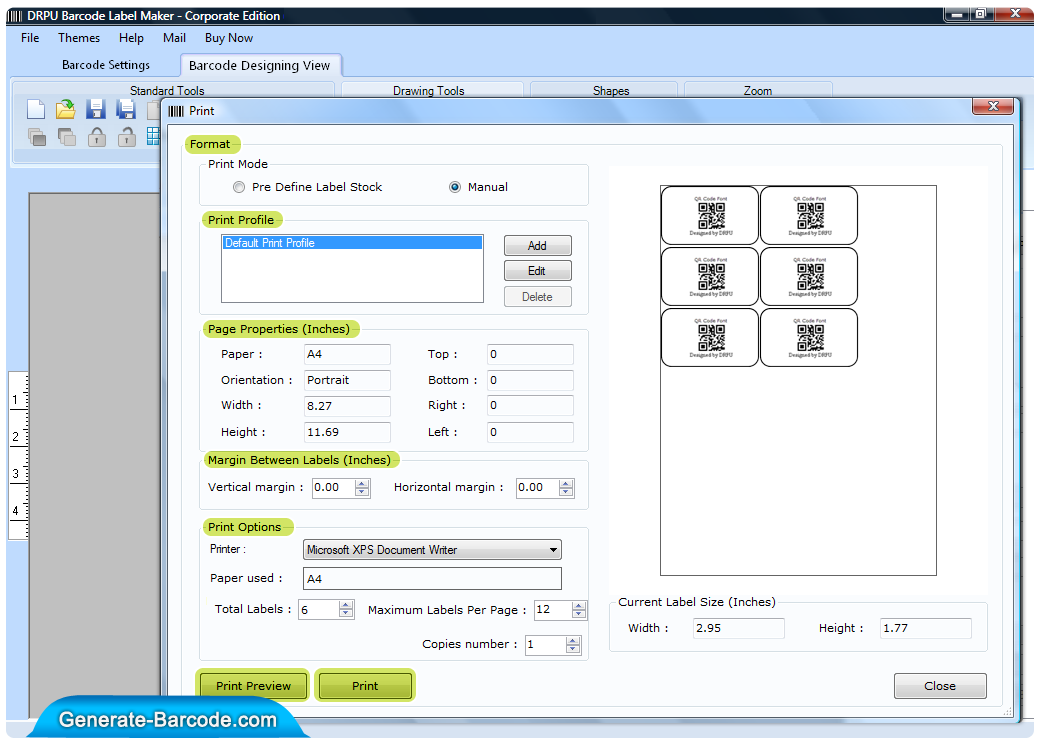Screen dimensions: 1045x744
Task: Click the Horizontal margin value field
Action: click(x=537, y=487)
